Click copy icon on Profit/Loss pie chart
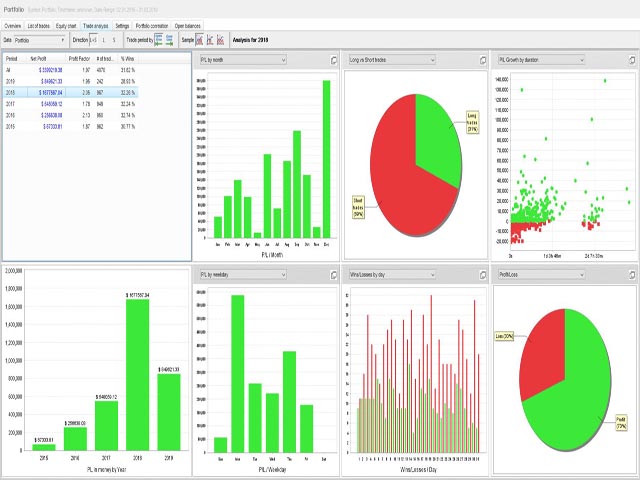 coord(632,274)
